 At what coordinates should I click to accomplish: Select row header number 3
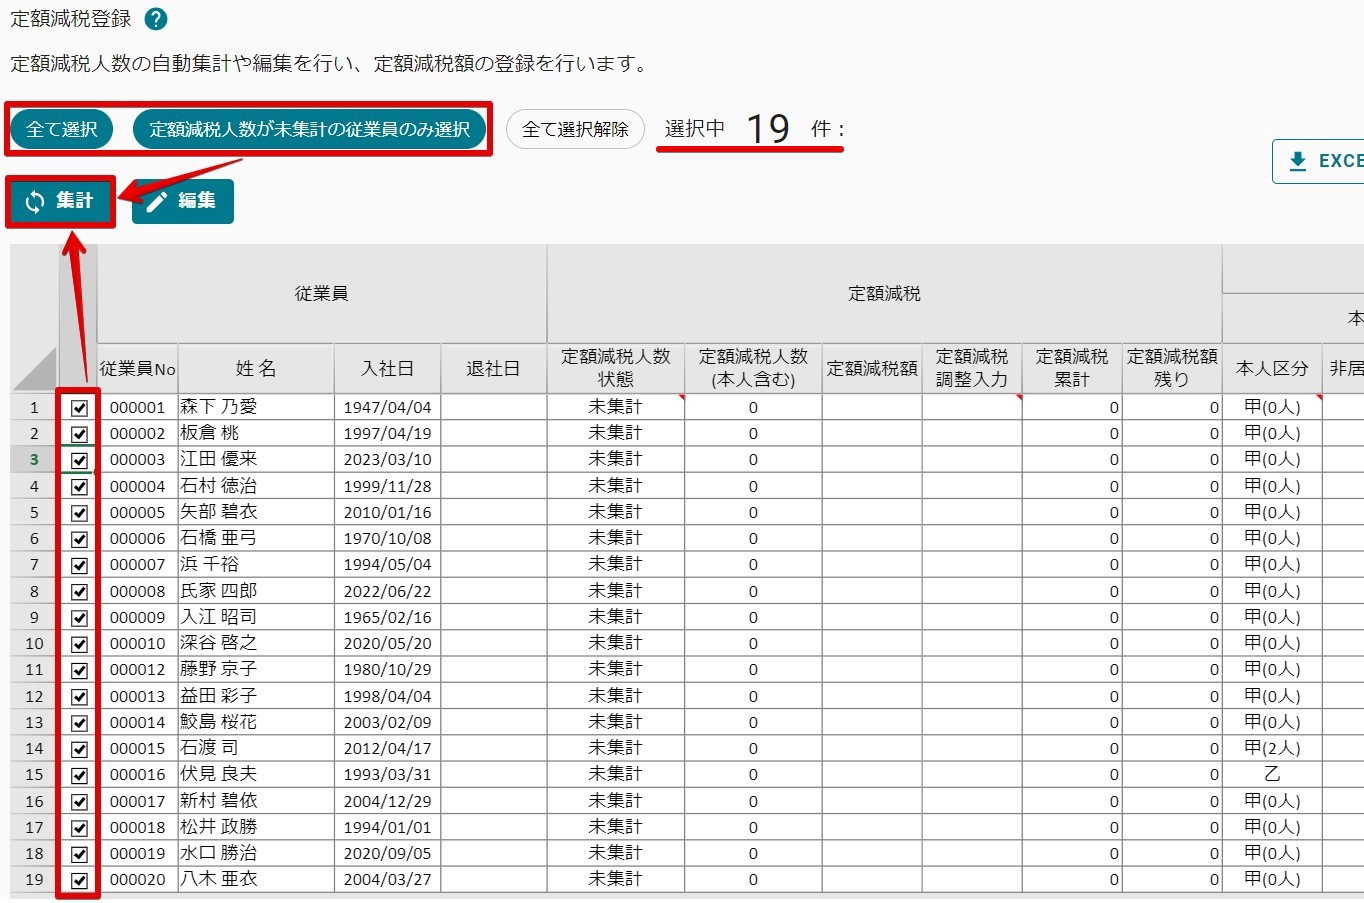point(35,460)
